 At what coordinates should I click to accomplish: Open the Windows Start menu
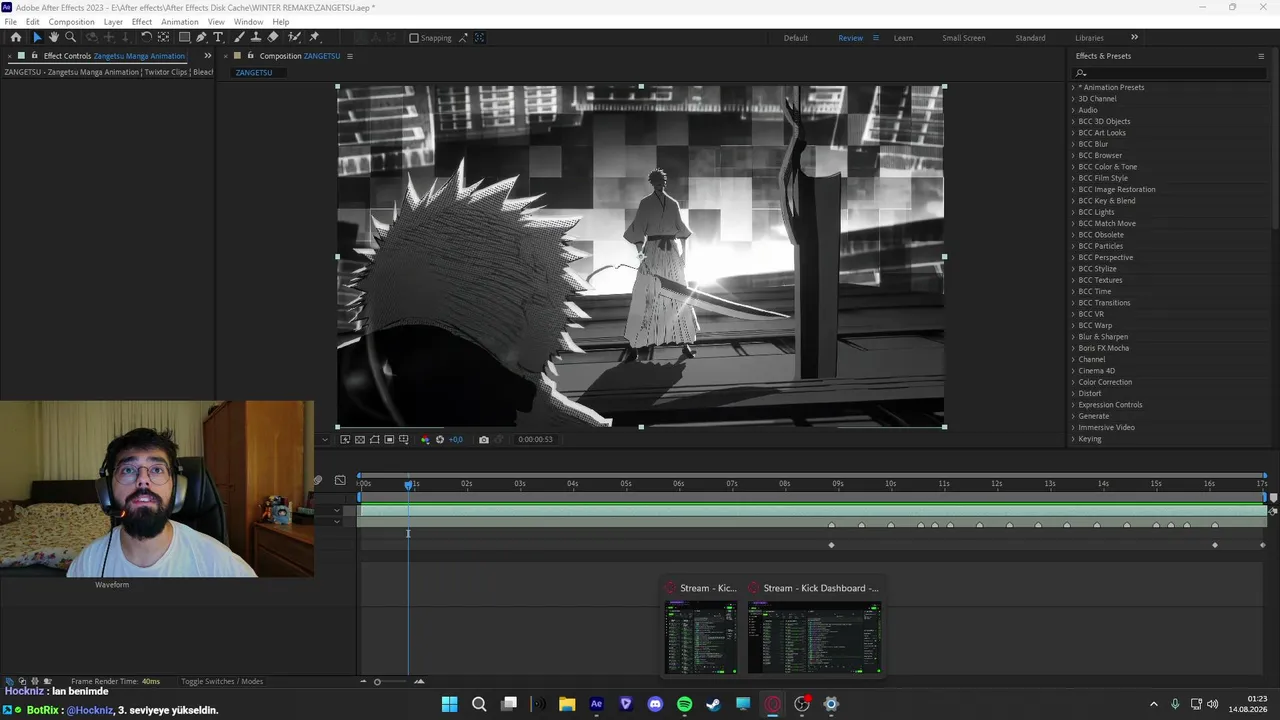pos(450,704)
